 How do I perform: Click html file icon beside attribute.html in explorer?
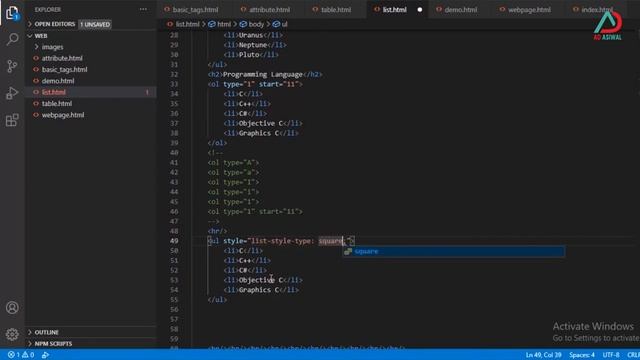tap(36, 58)
